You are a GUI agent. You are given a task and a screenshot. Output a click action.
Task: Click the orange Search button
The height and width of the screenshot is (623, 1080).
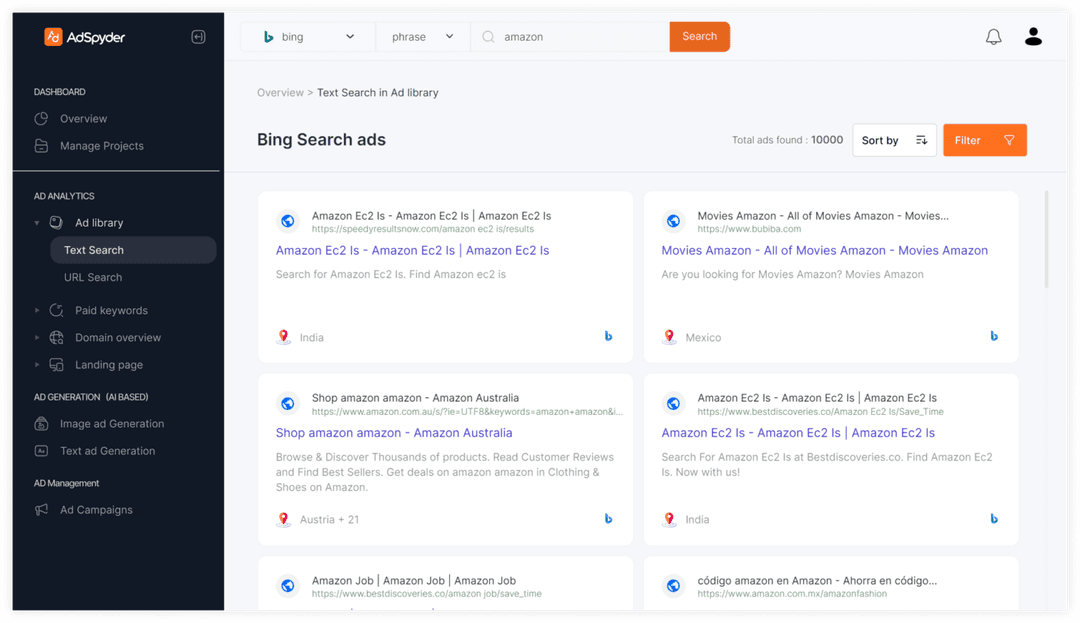tap(699, 35)
